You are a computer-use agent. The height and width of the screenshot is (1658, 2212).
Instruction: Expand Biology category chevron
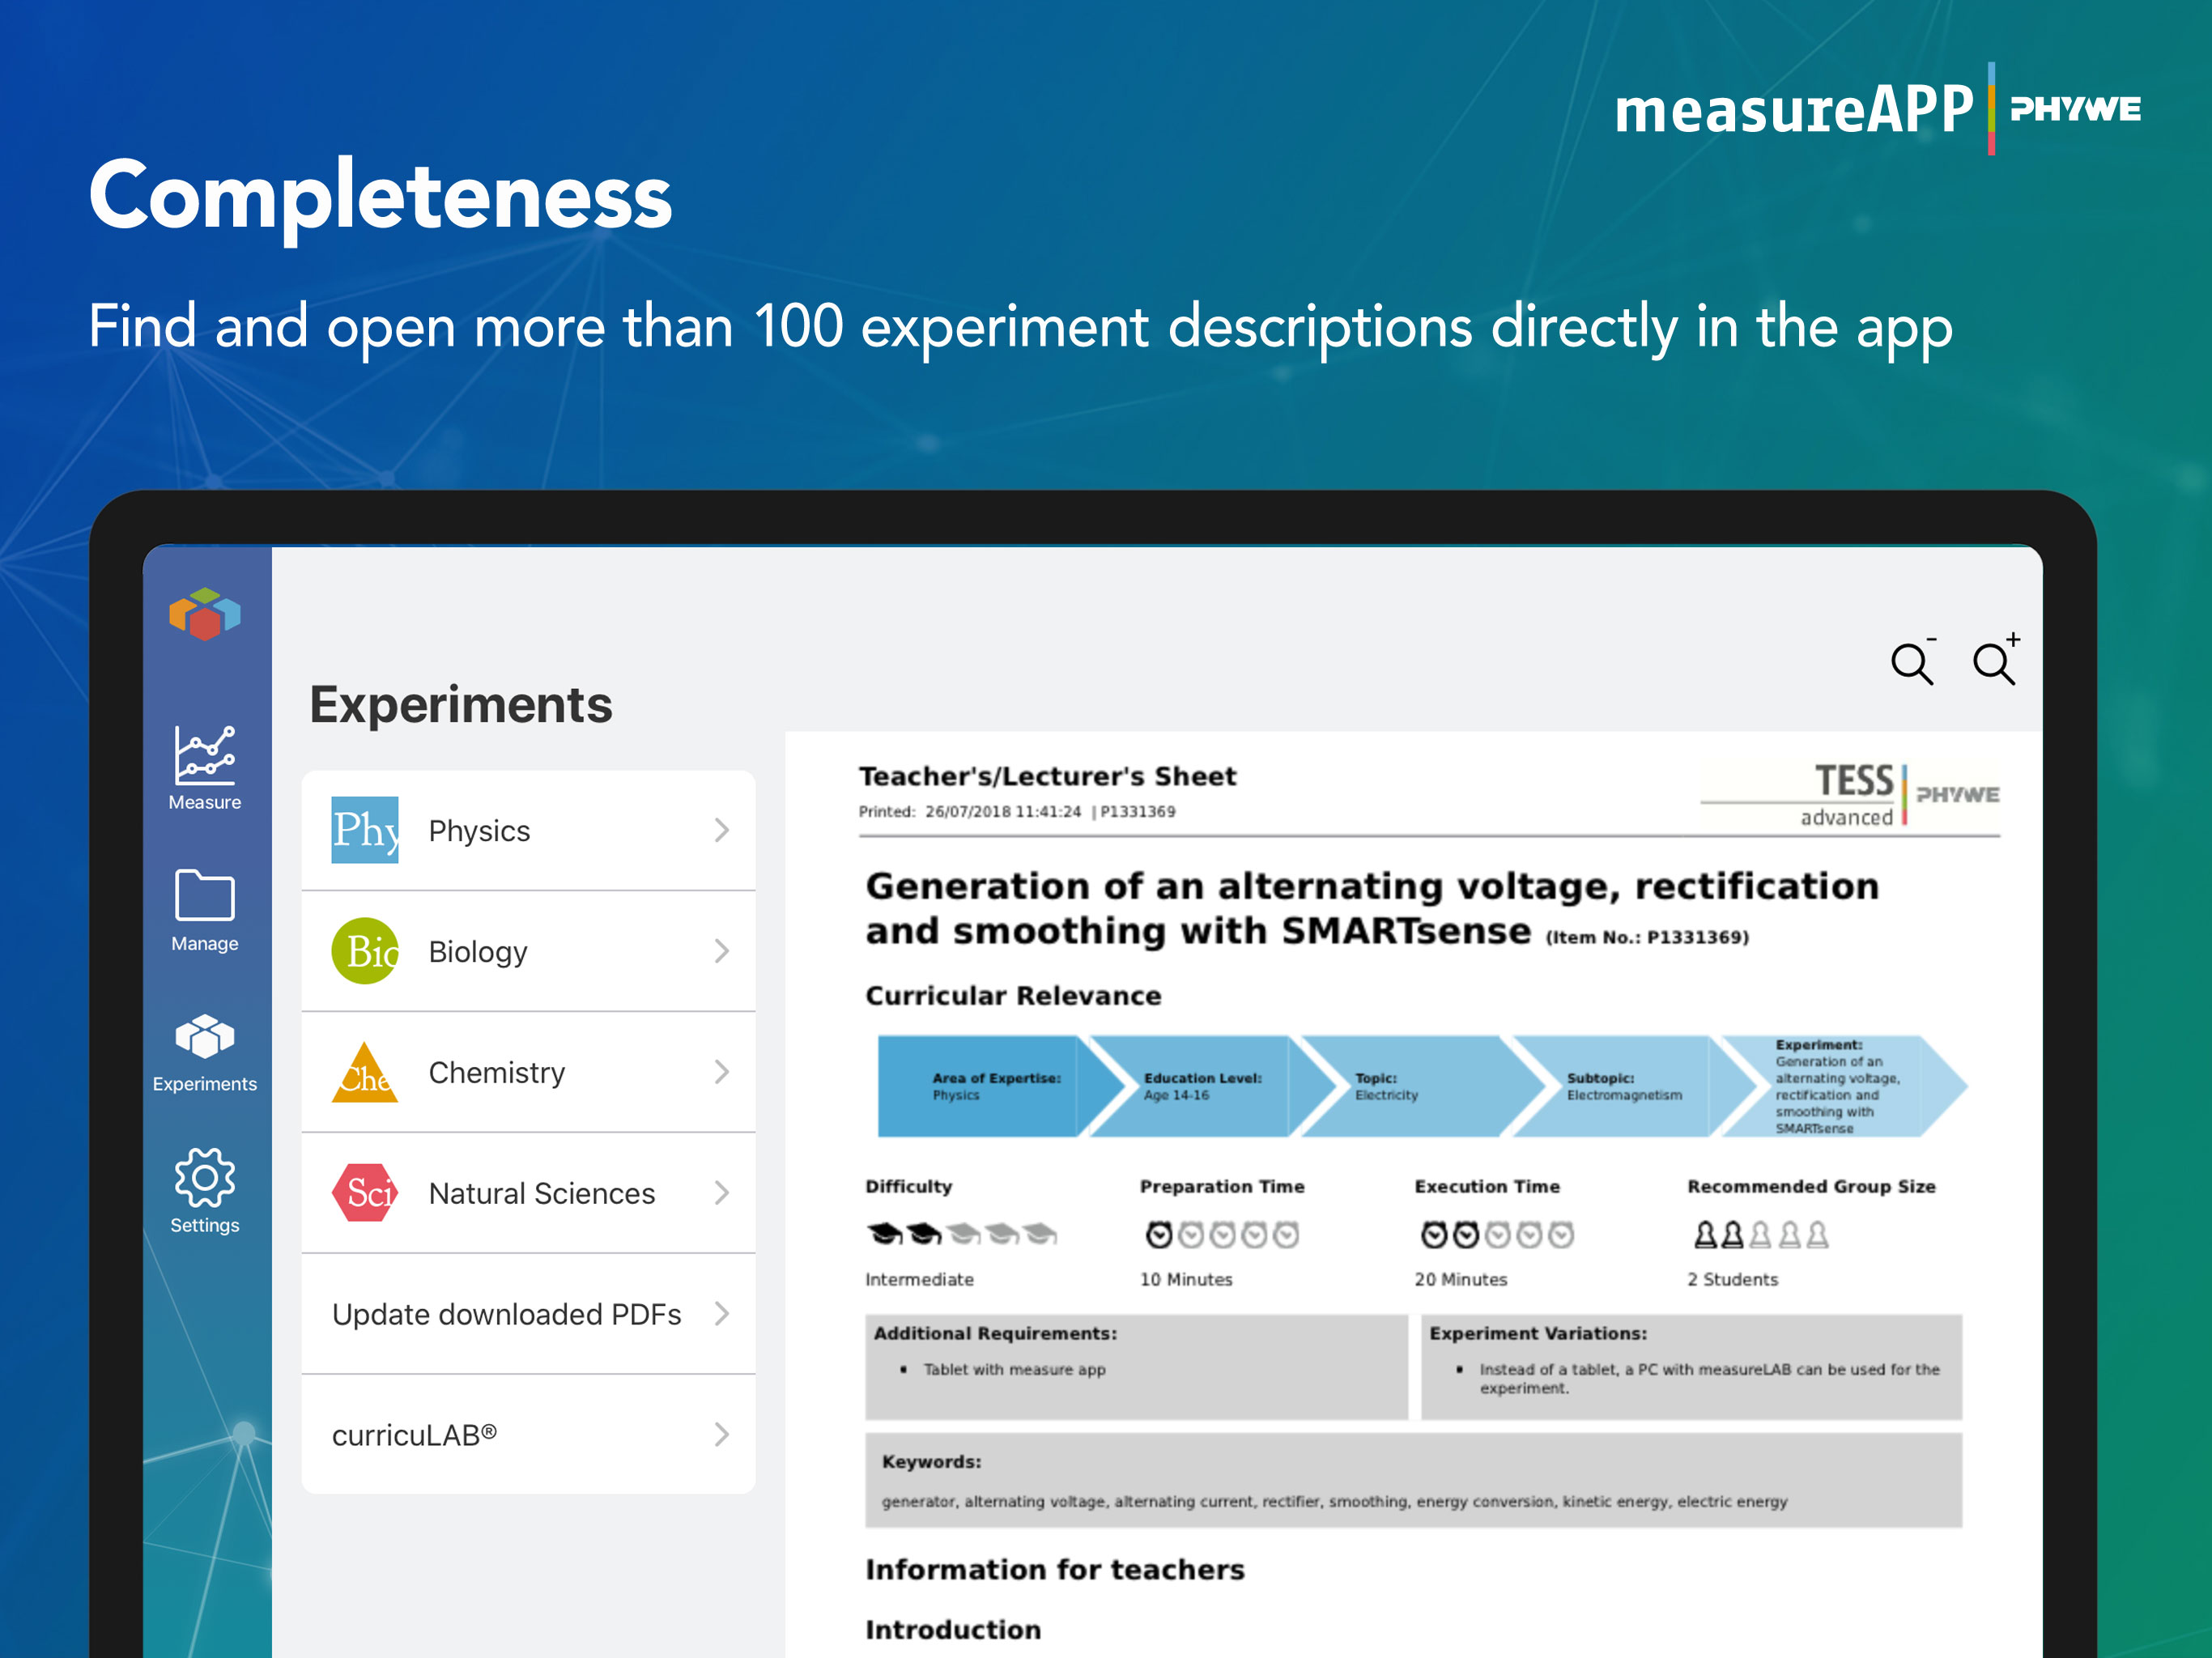tap(721, 951)
